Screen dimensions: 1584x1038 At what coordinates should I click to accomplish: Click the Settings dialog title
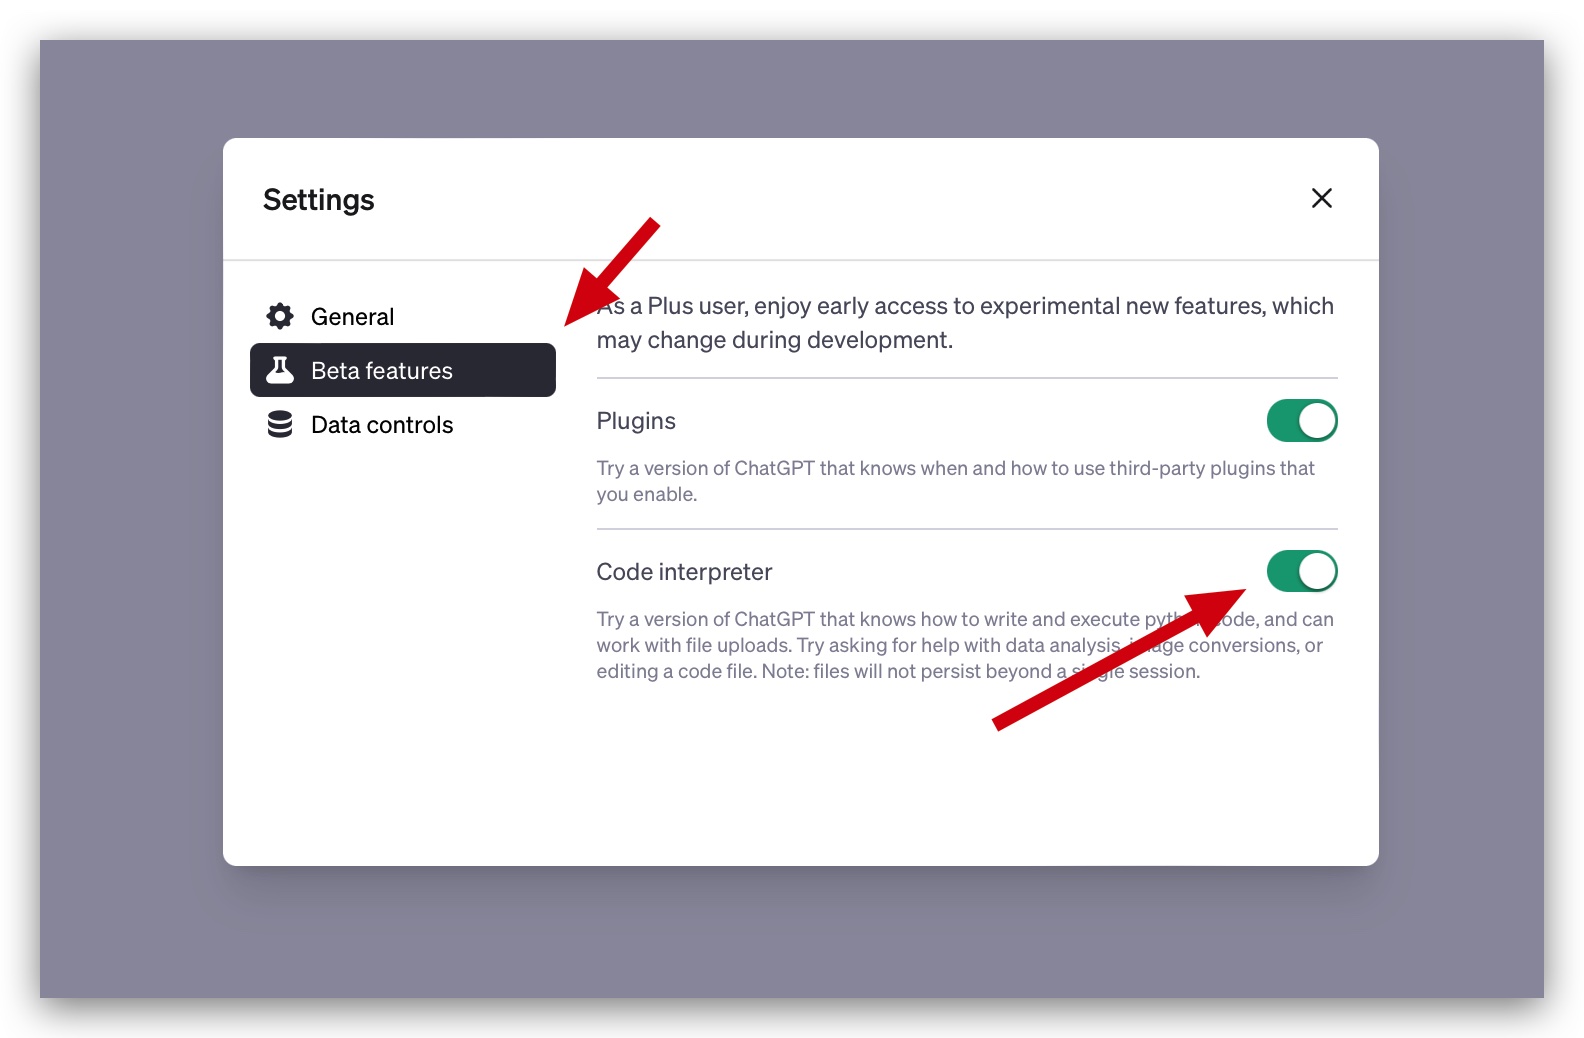tap(318, 200)
